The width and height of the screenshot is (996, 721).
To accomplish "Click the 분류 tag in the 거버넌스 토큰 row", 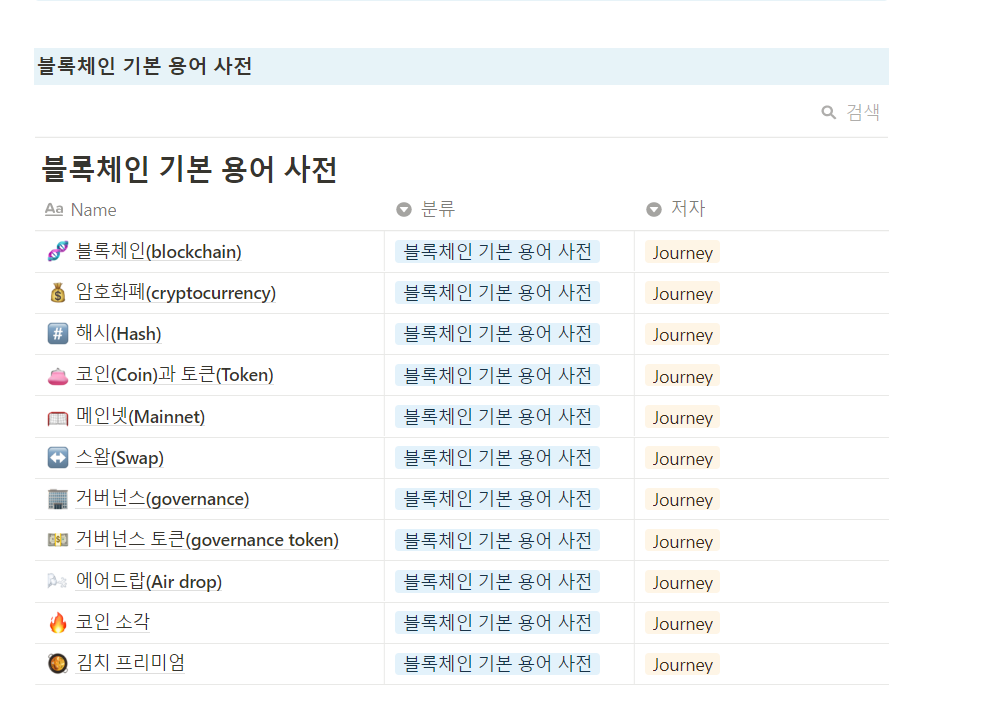I will [x=497, y=541].
